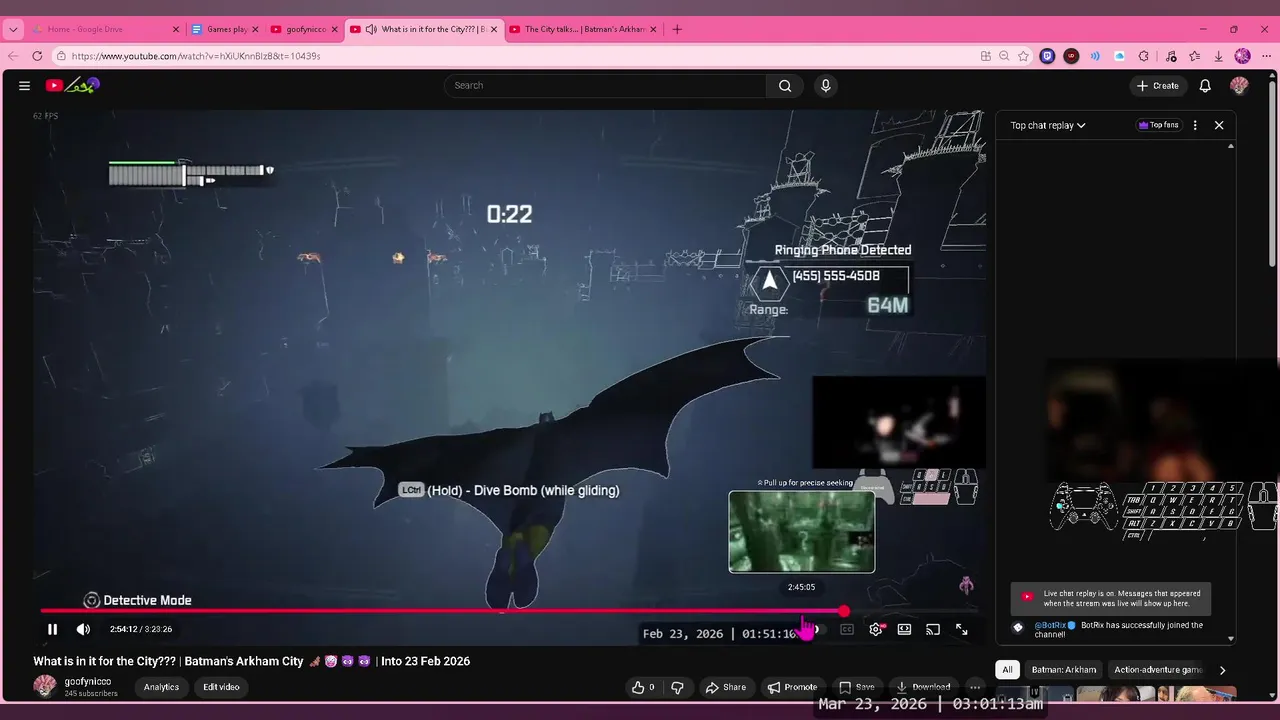Open a new browser tab

tap(677, 29)
